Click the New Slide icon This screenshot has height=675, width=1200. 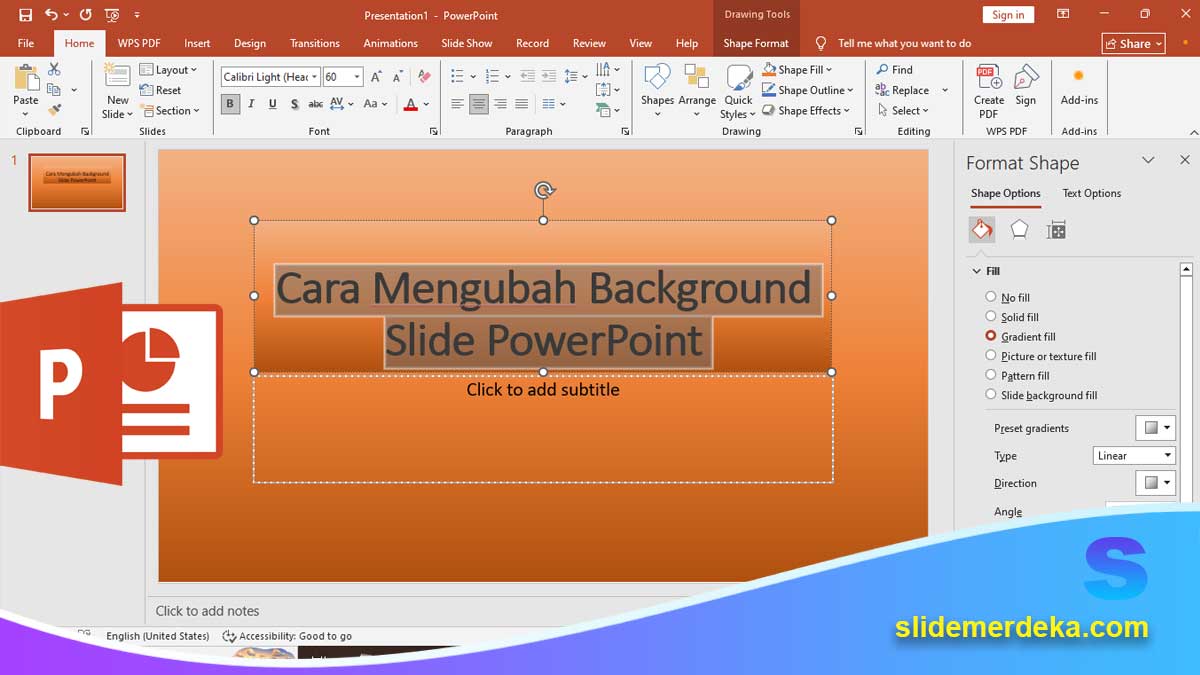click(117, 78)
